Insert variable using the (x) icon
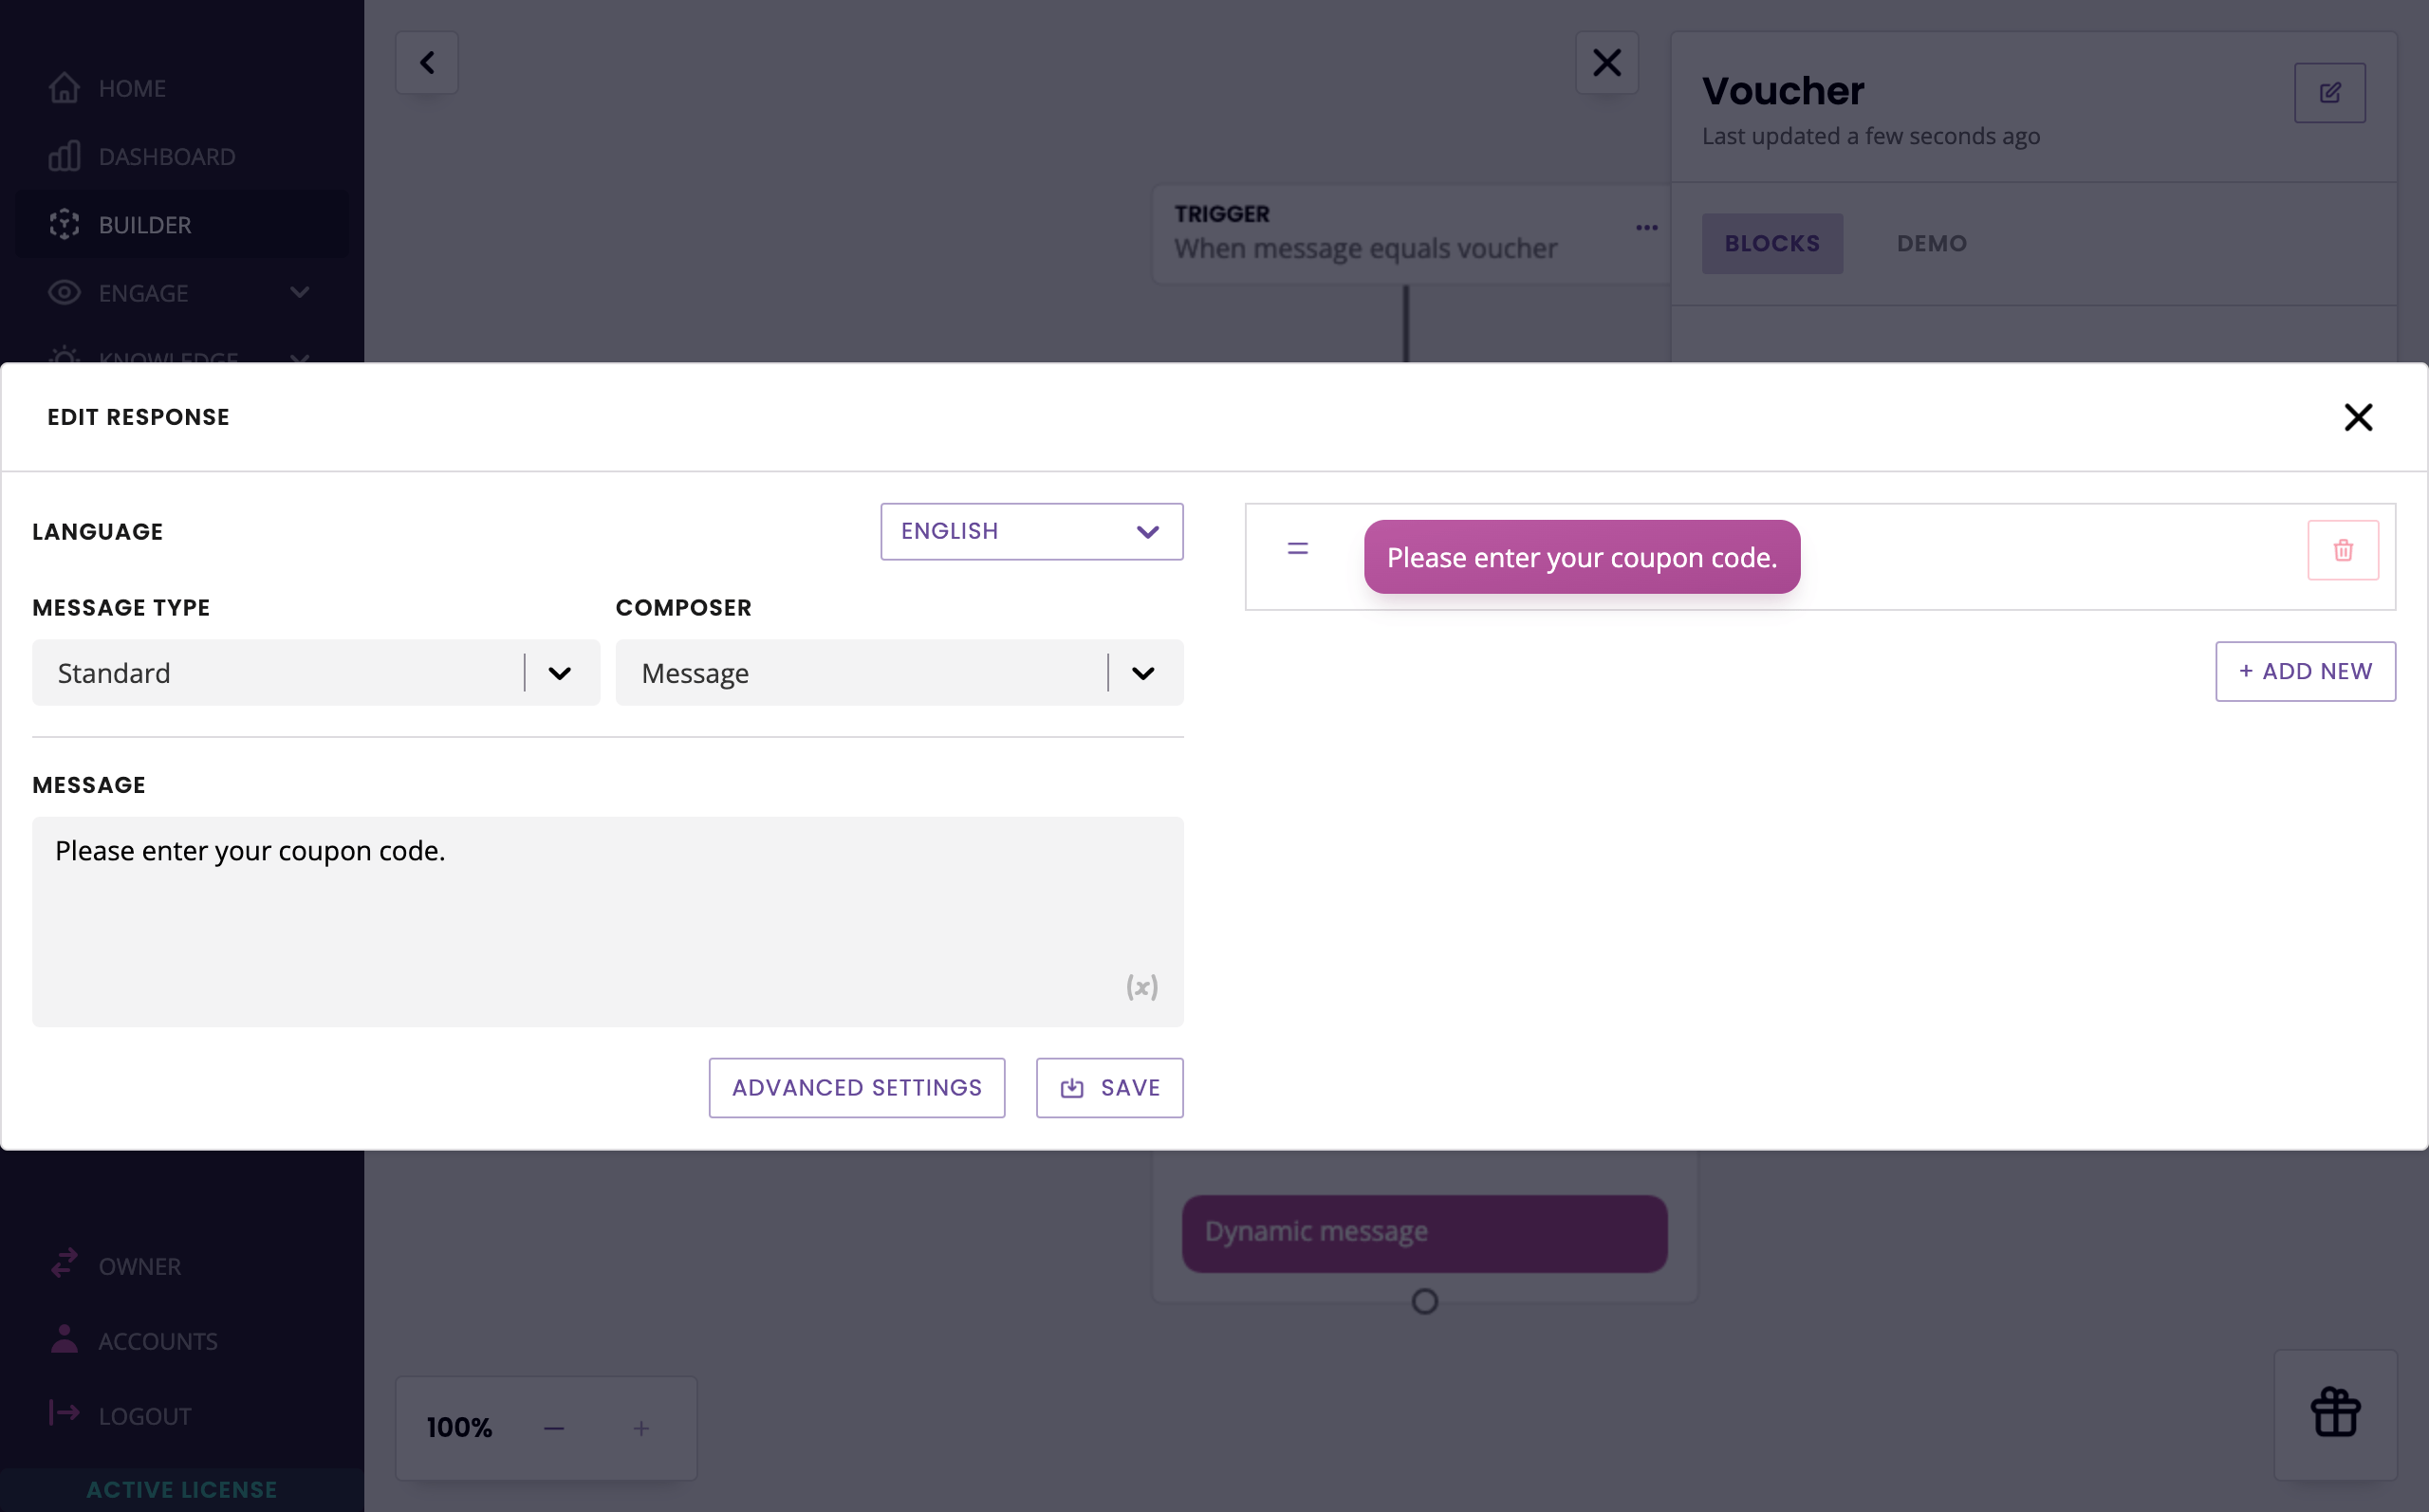 pyautogui.click(x=1141, y=987)
